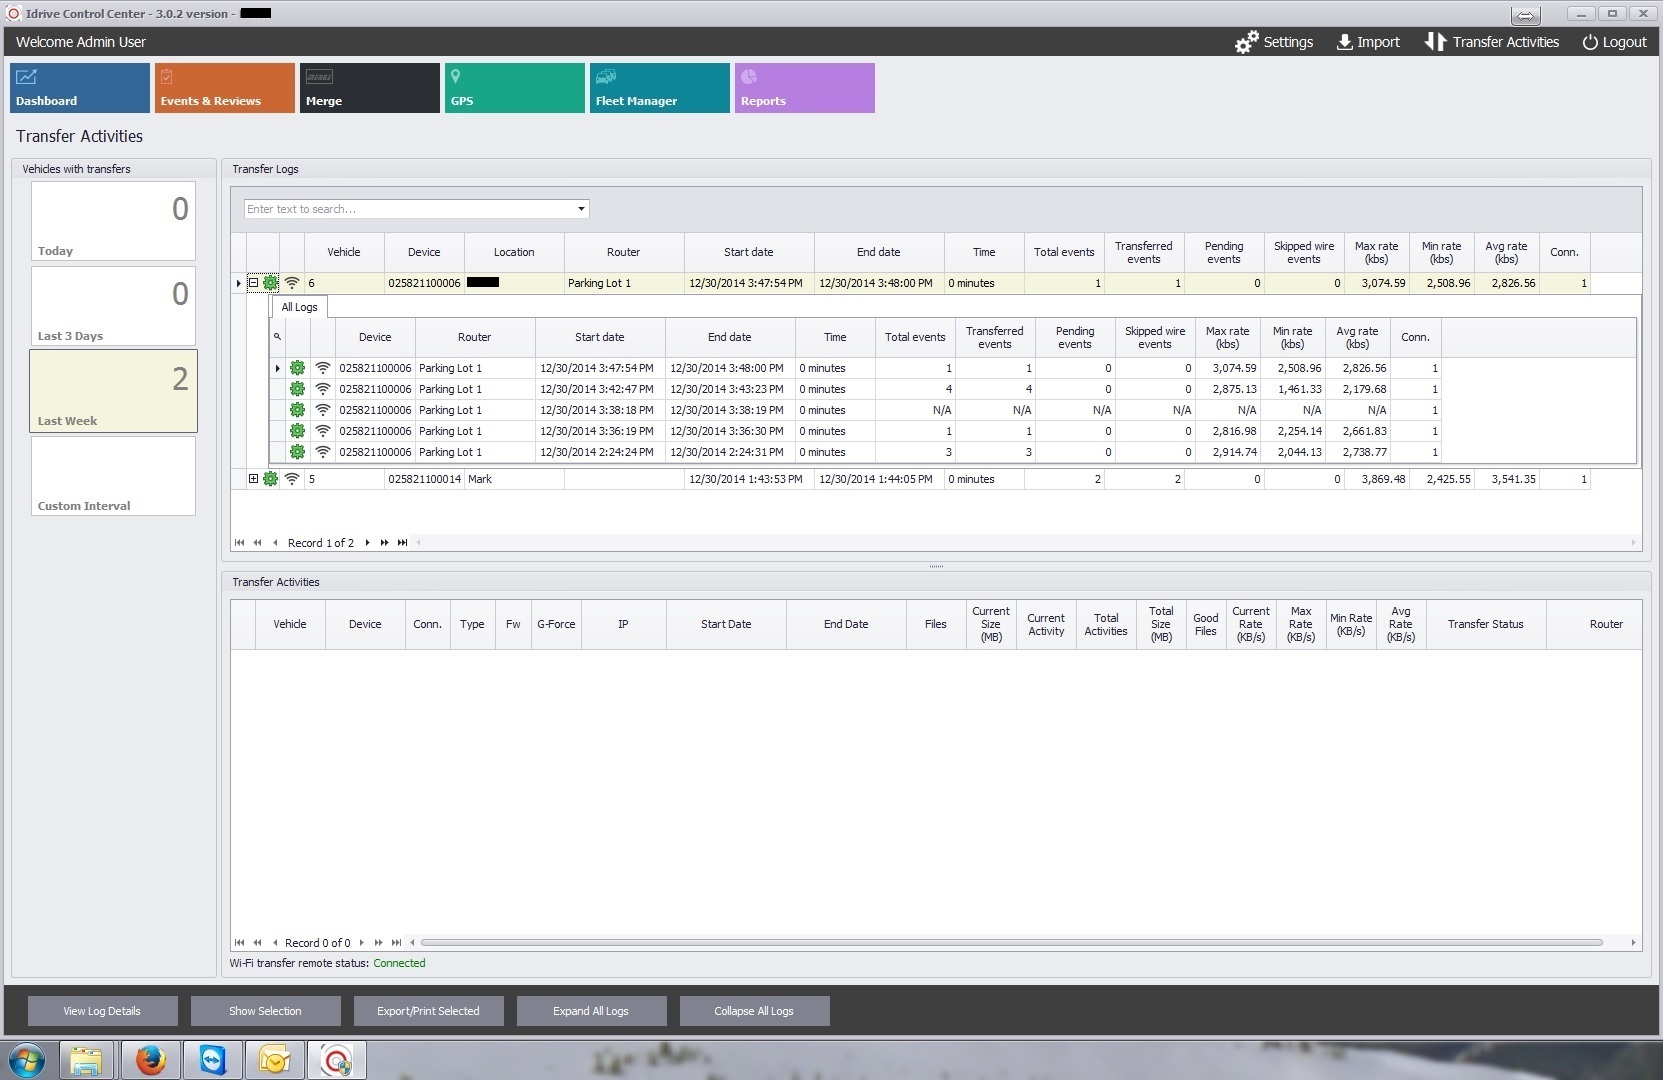Image resolution: width=1663 pixels, height=1080 pixels.
Task: Select the Last Week transfers filter
Action: pos(113,391)
